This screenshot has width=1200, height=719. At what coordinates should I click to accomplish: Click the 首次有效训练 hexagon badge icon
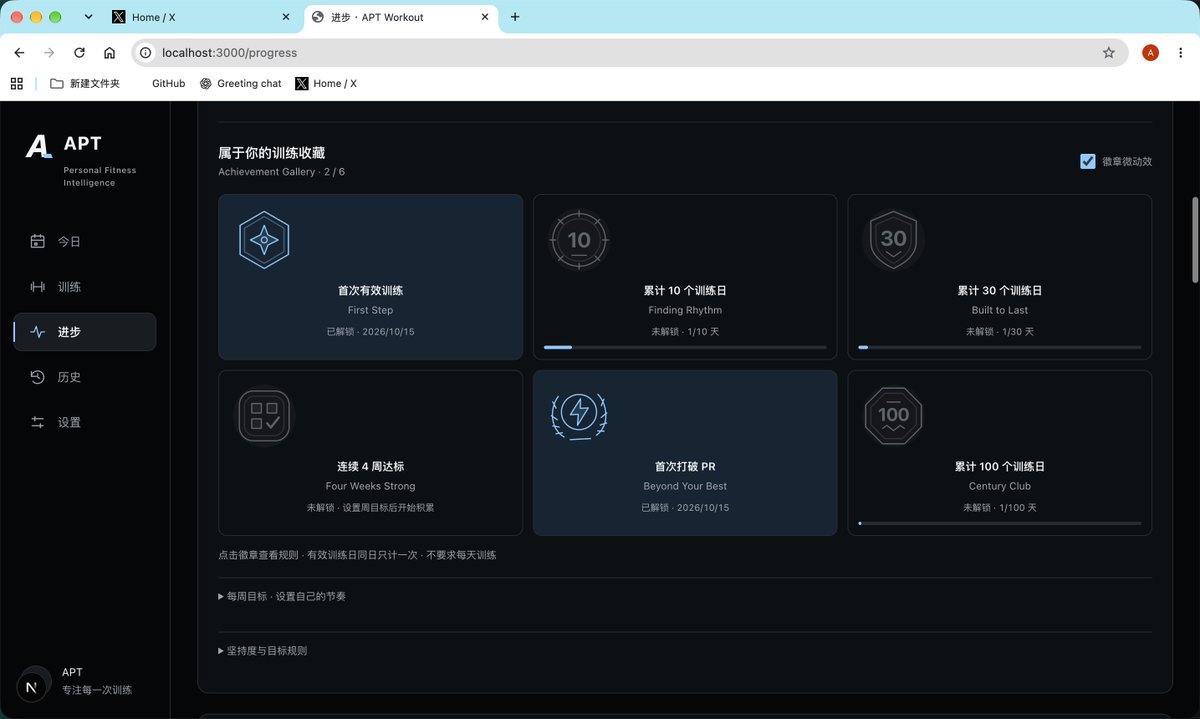click(264, 240)
